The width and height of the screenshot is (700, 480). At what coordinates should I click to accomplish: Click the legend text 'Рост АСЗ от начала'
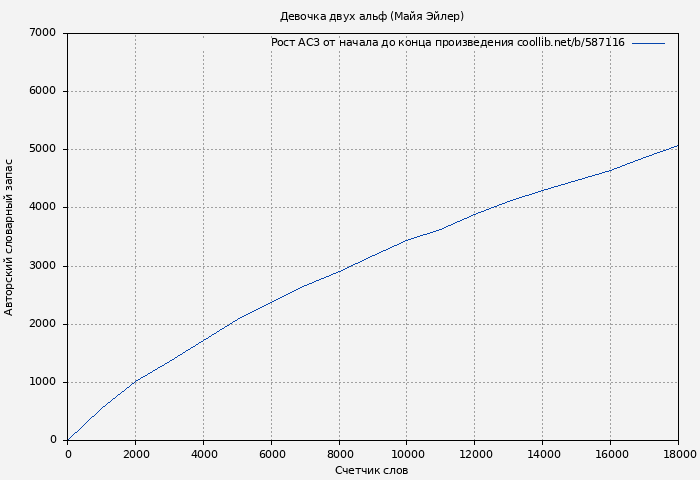447,43
